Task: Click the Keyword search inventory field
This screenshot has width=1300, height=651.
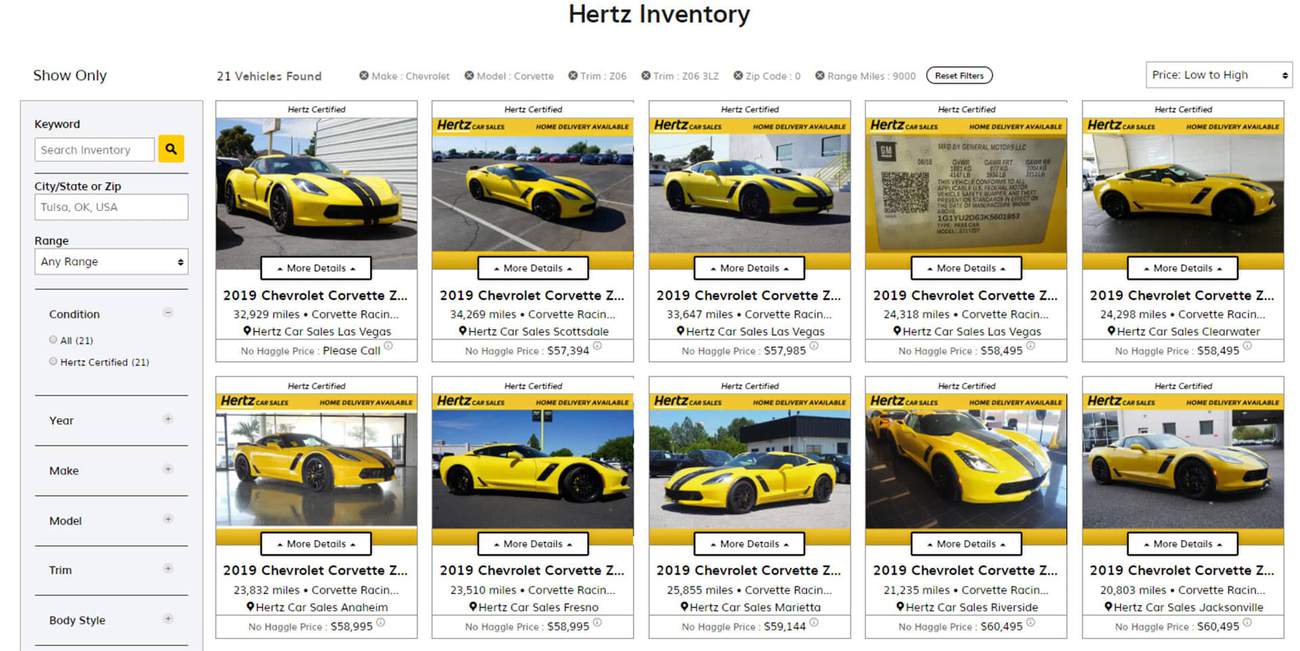Action: point(95,150)
